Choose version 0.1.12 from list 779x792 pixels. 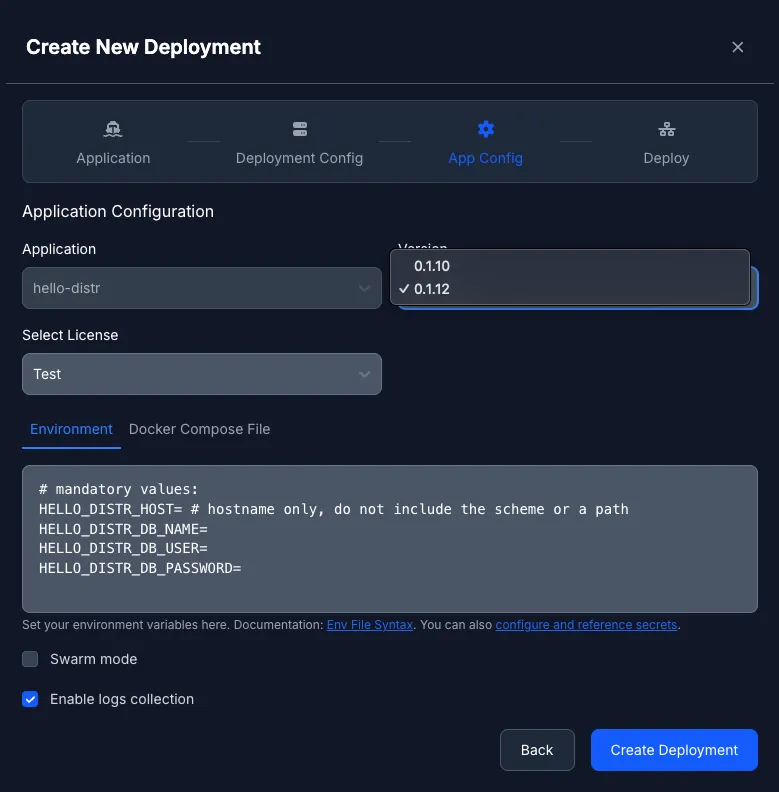point(570,289)
